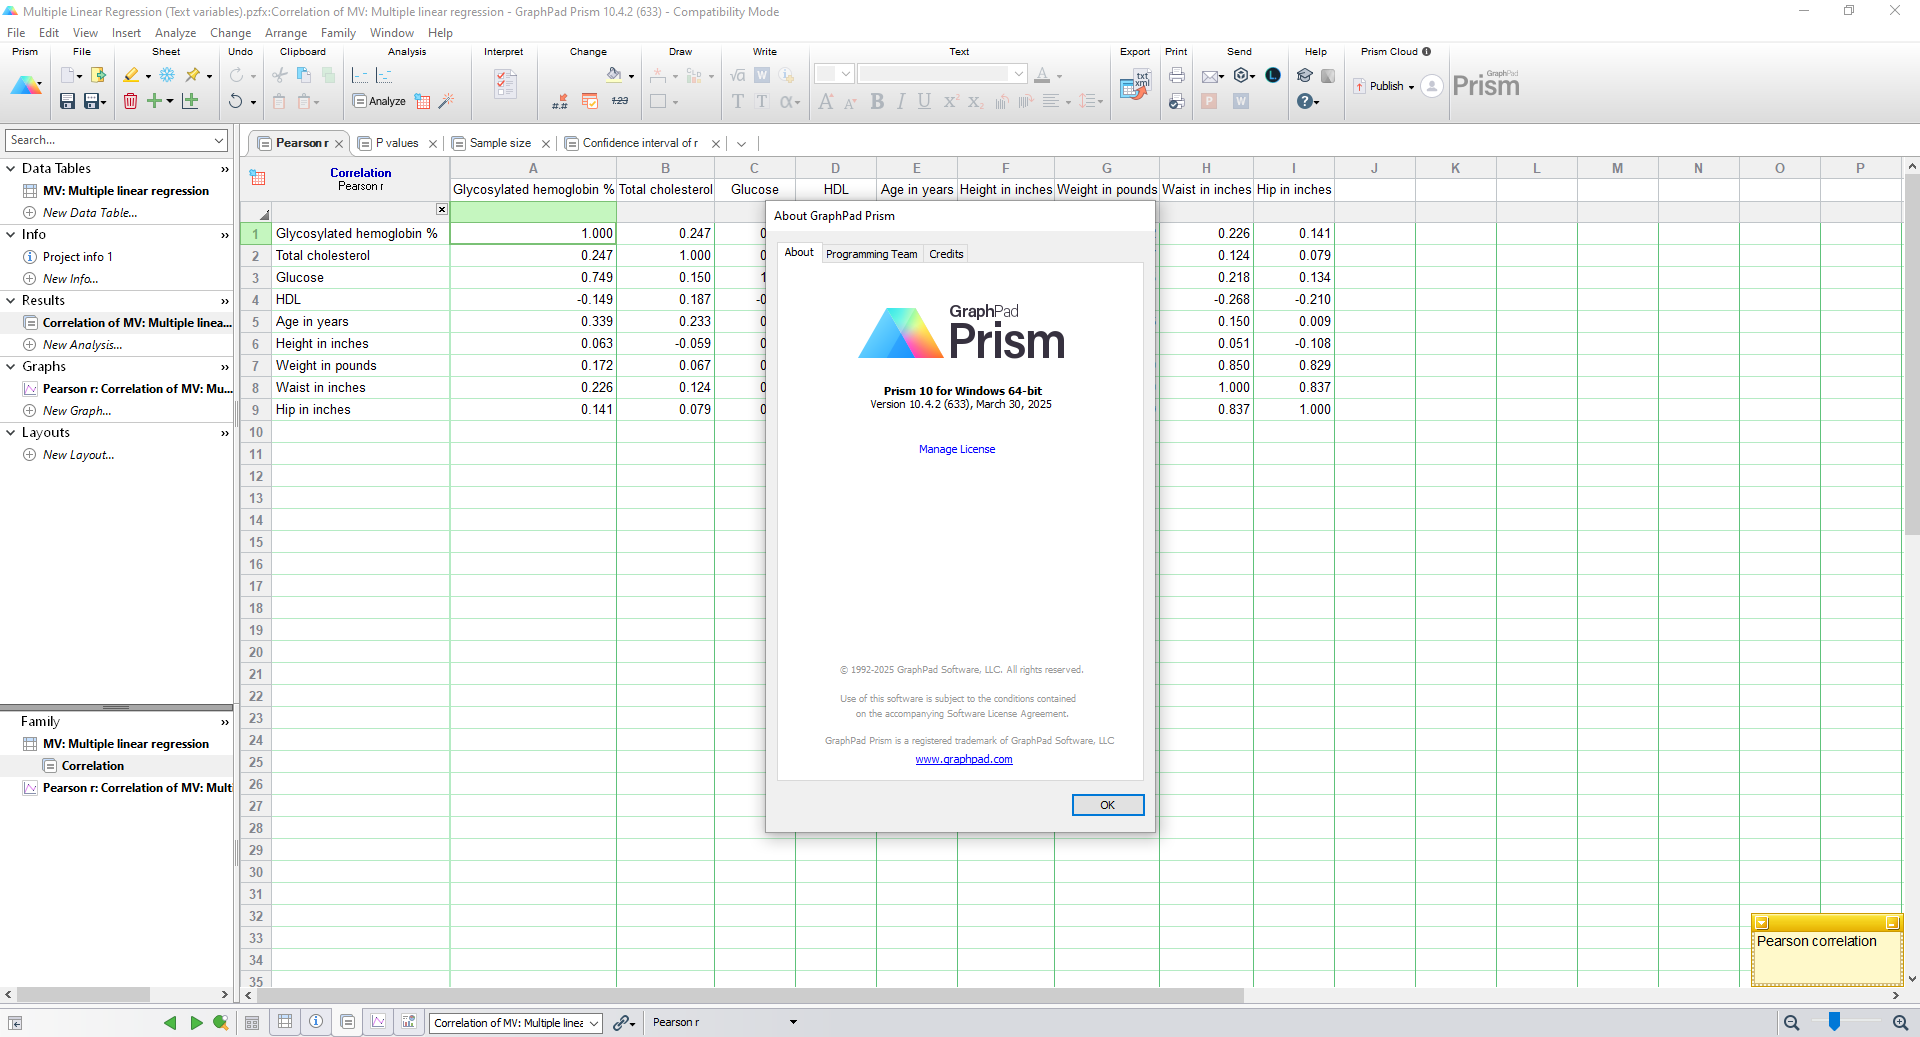Click the zoom out magnifier icon
This screenshot has width=1920, height=1037.
pyautogui.click(x=1791, y=1022)
